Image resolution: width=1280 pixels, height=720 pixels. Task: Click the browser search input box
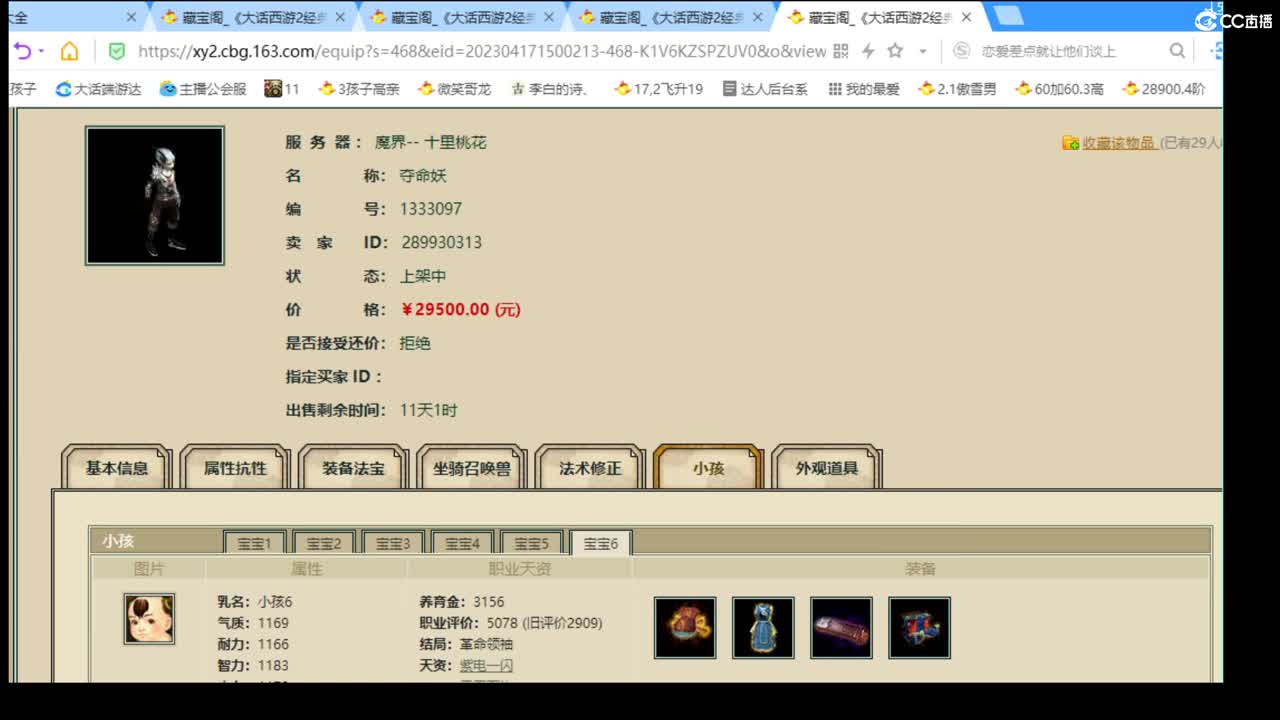1065,51
